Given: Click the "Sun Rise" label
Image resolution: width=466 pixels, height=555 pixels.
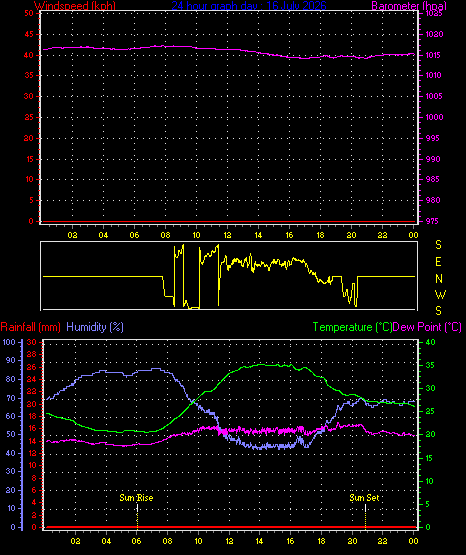Looking at the screenshot, I should click(x=136, y=498).
